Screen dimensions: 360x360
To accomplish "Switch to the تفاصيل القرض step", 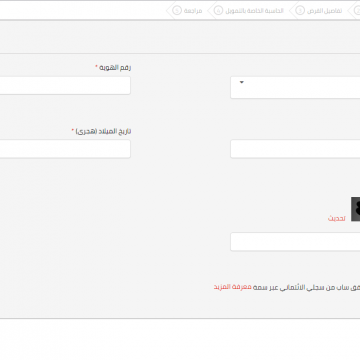I will click(x=324, y=11).
